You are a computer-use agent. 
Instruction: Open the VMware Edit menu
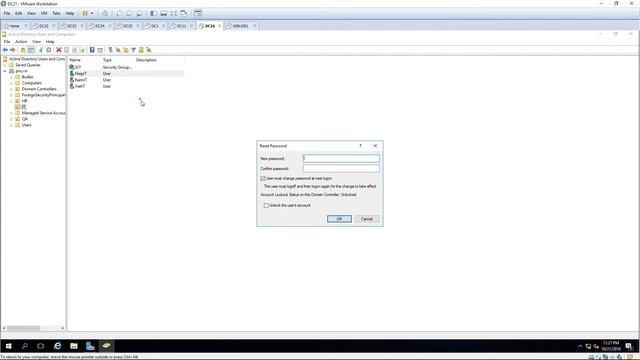[x=19, y=13]
